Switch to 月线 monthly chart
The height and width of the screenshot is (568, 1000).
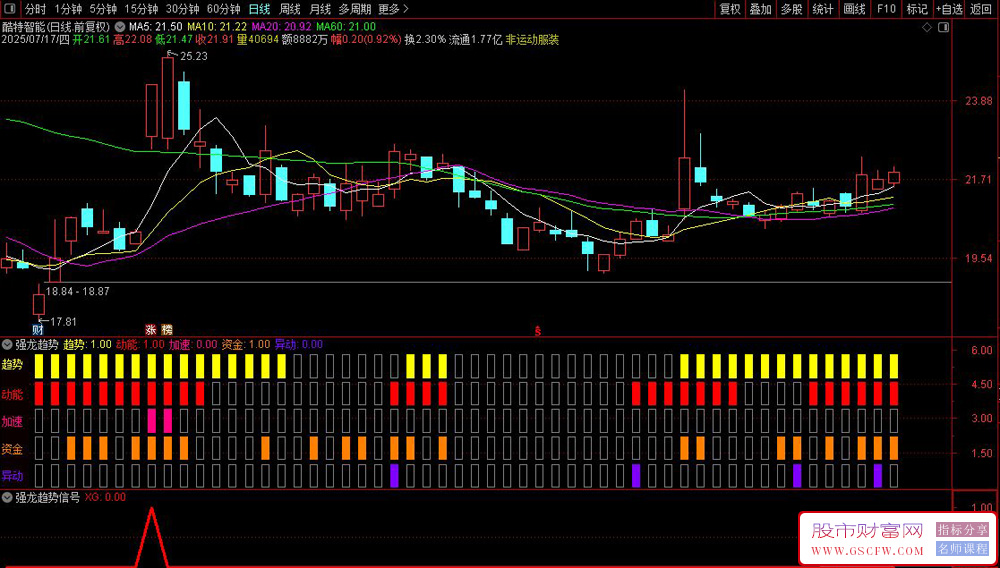point(320,9)
